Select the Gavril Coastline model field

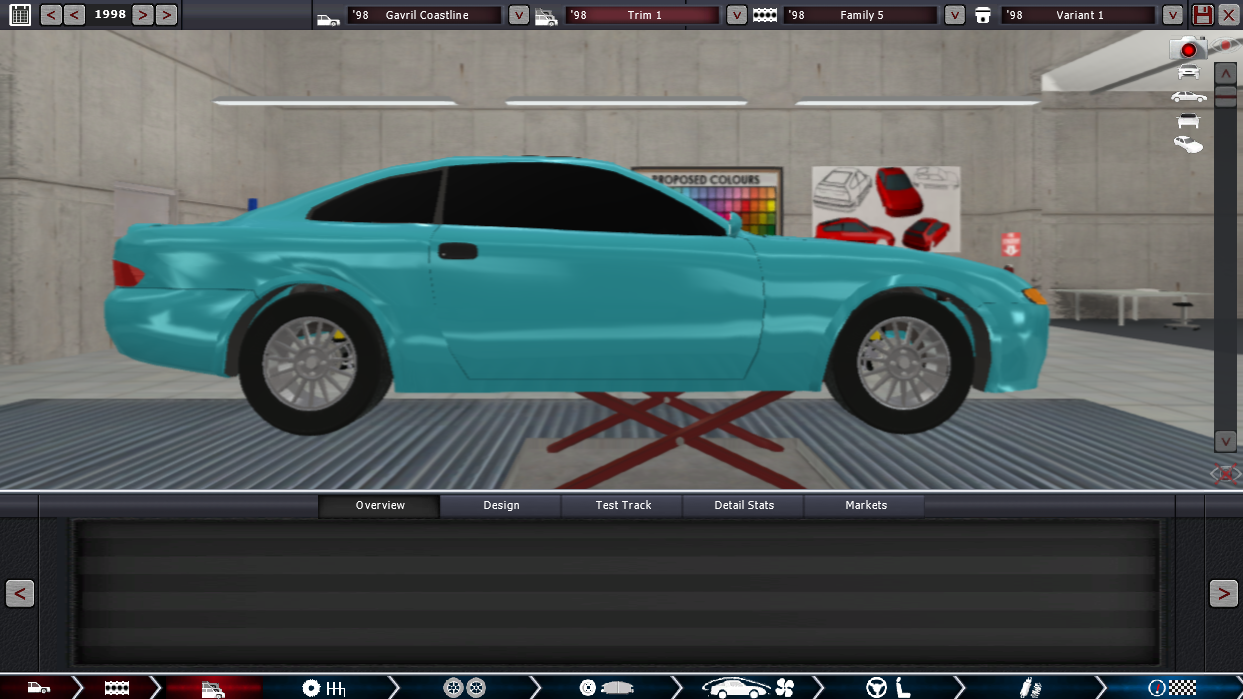pyautogui.click(x=424, y=15)
